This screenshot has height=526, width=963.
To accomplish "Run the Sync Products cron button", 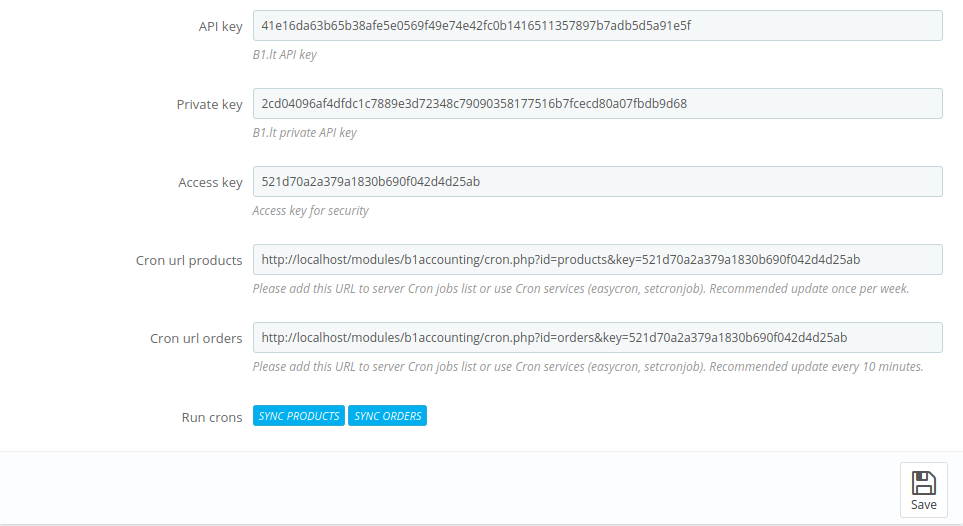I will (299, 416).
